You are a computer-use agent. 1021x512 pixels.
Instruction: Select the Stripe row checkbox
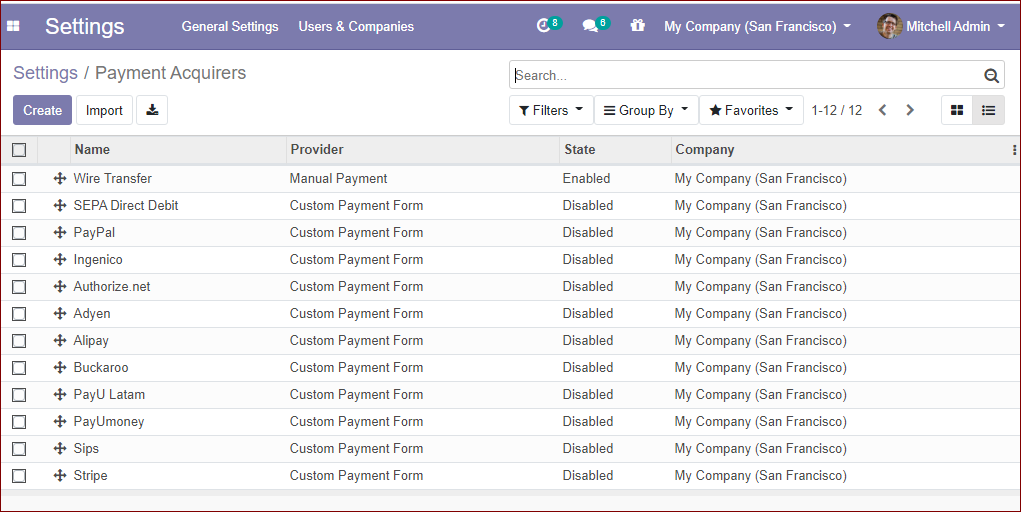point(19,476)
